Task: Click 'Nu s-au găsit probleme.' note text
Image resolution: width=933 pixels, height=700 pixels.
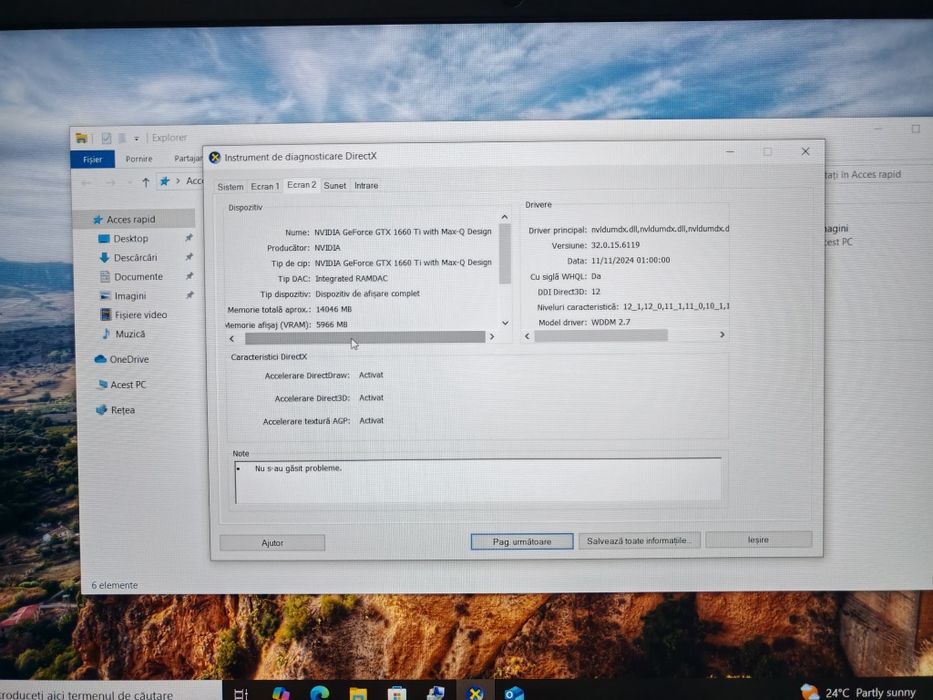Action: 298,468
